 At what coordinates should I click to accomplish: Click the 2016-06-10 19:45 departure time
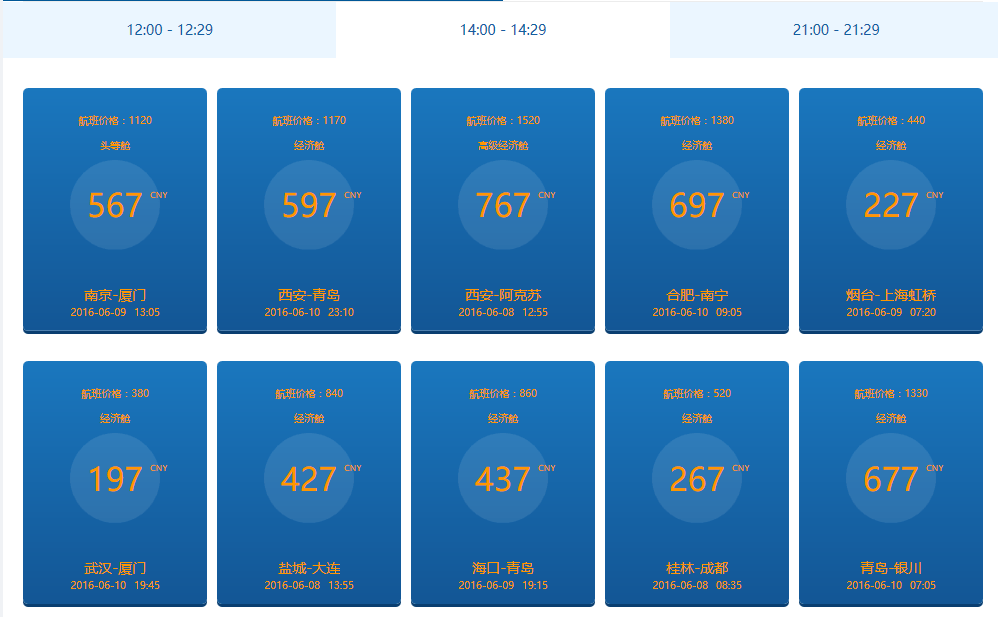(115, 585)
